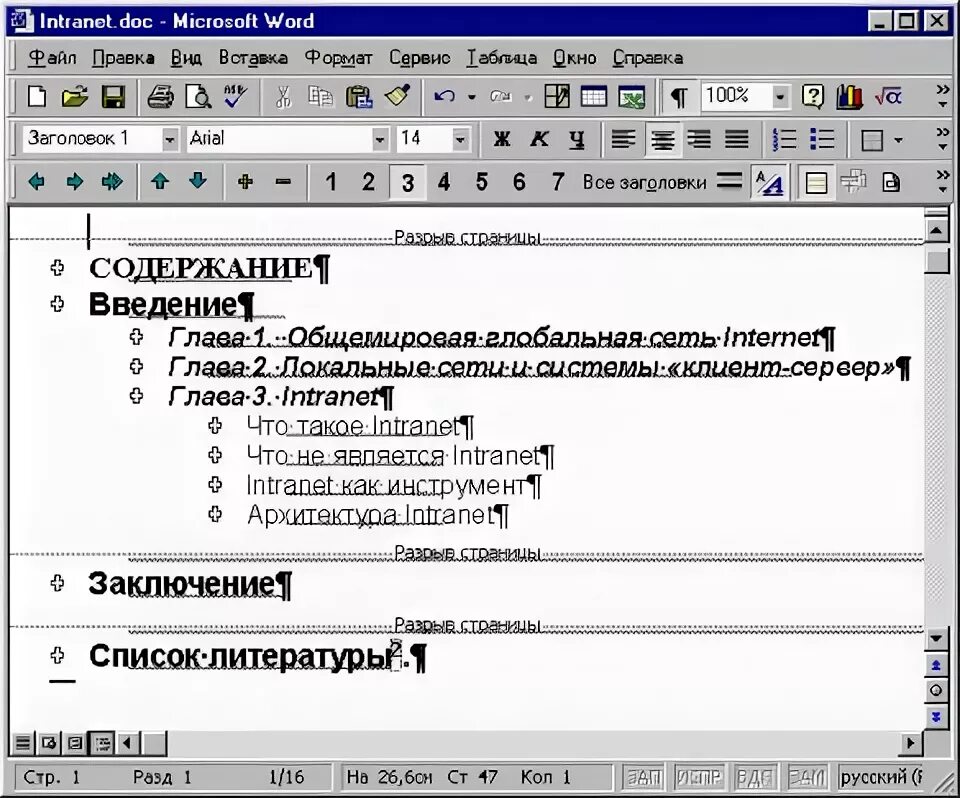Open the Arial font dropdown
Image resolution: width=960 pixels, height=798 pixels.
(x=380, y=140)
